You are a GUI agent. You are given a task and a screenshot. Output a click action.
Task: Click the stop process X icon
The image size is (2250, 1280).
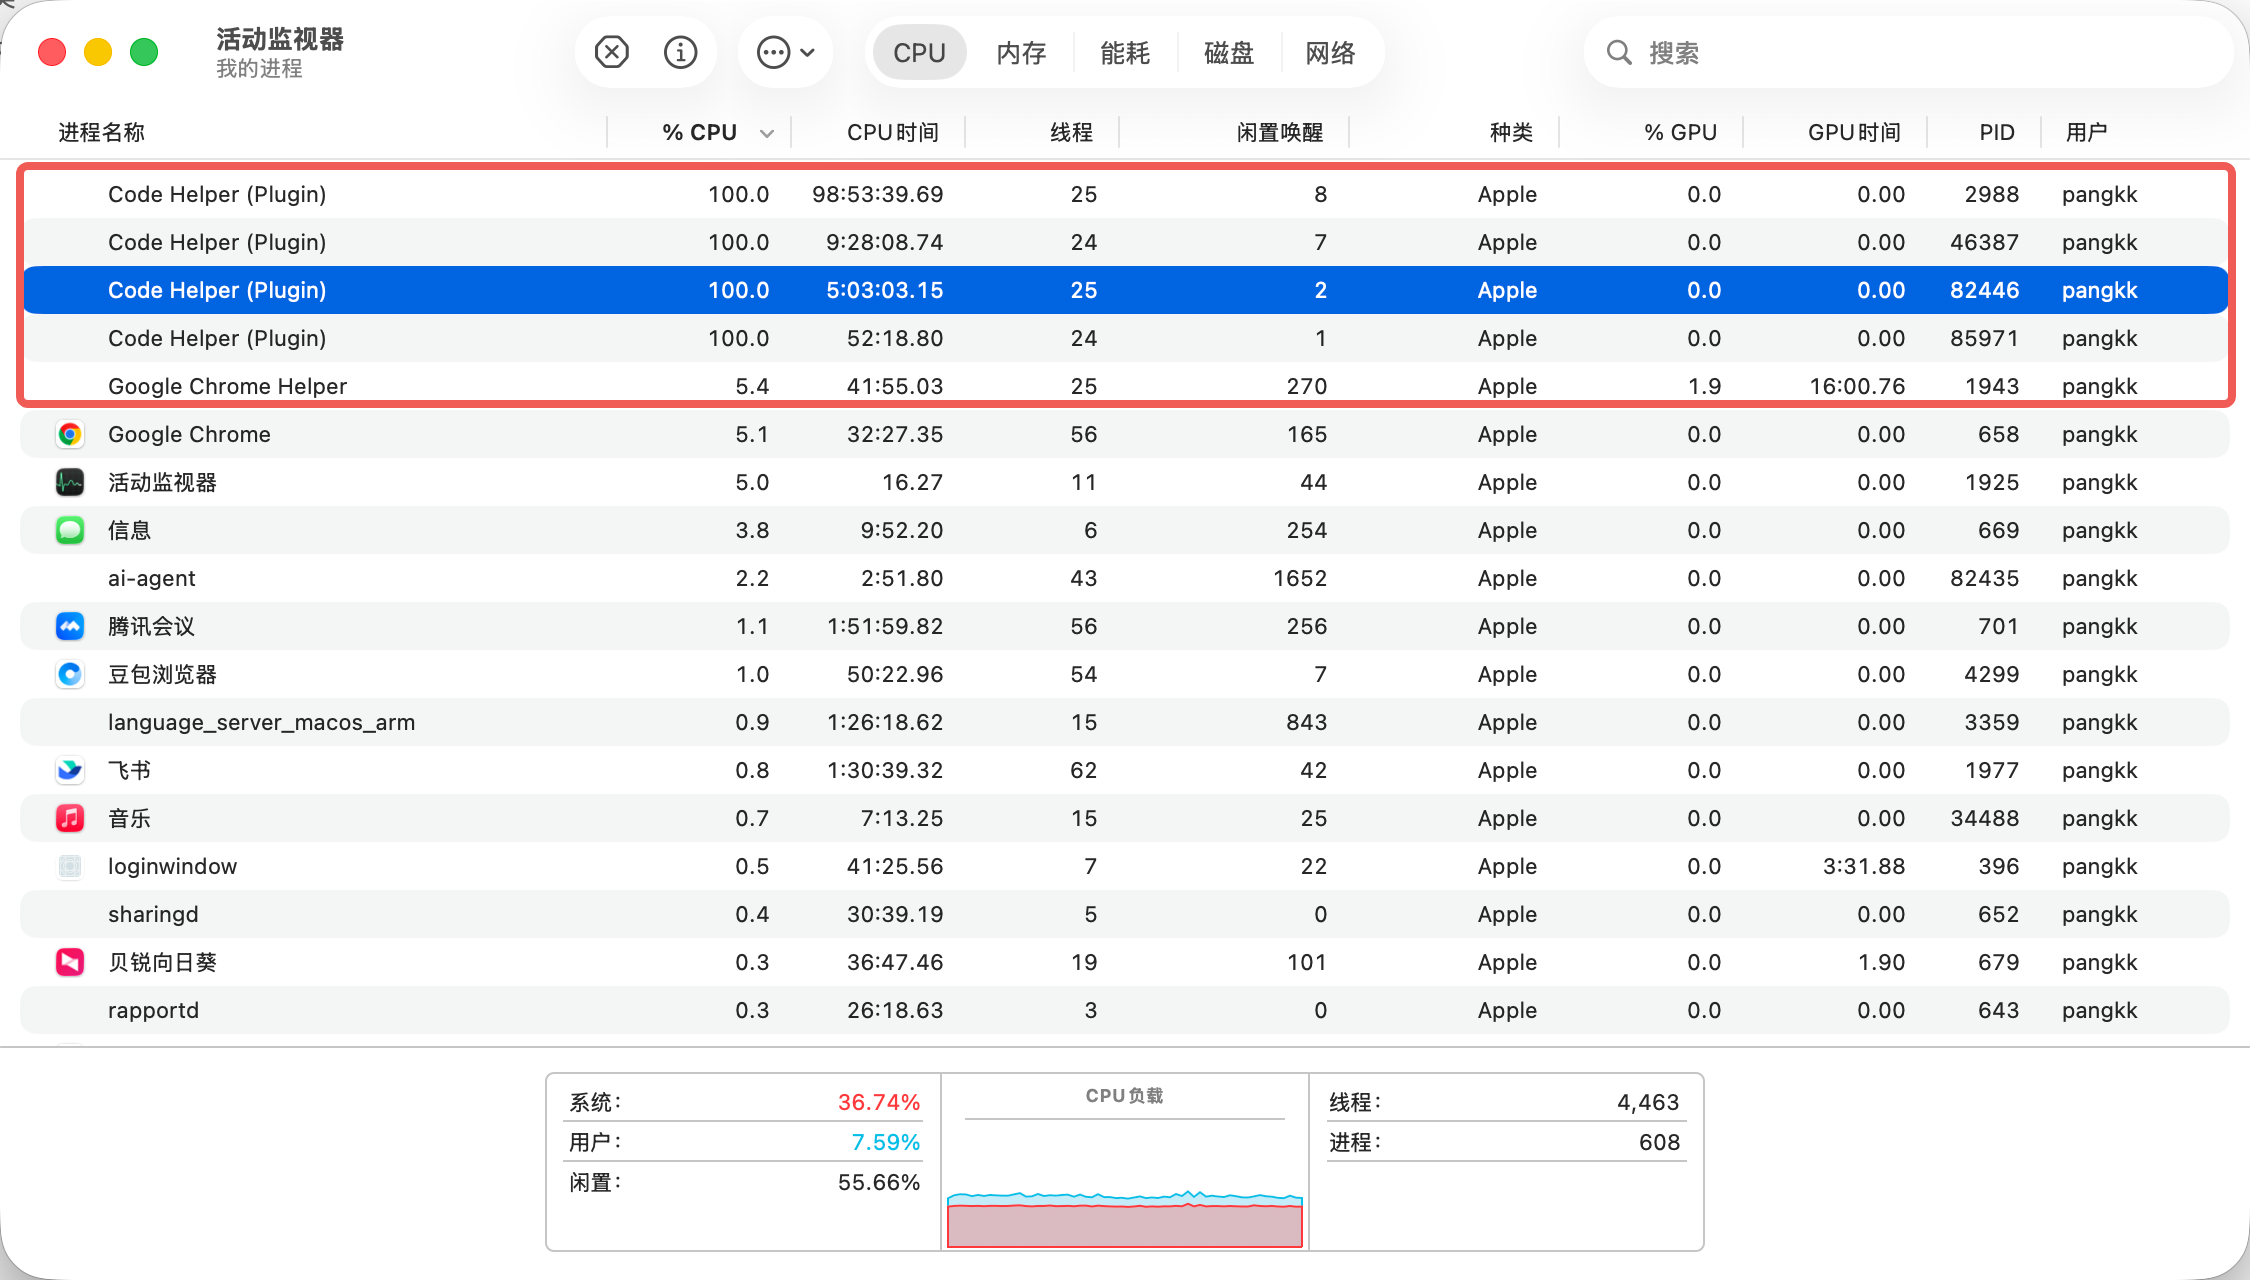click(611, 52)
